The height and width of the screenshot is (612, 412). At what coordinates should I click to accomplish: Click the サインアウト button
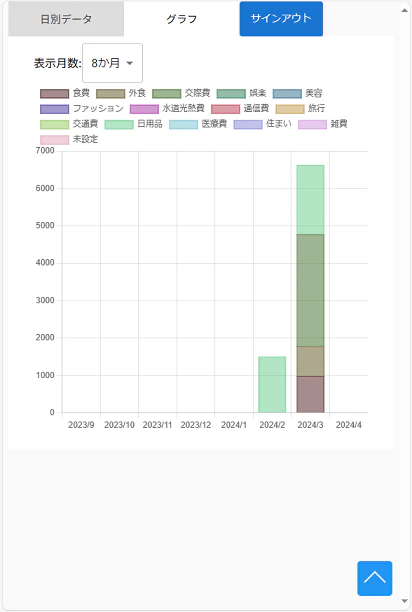click(281, 19)
